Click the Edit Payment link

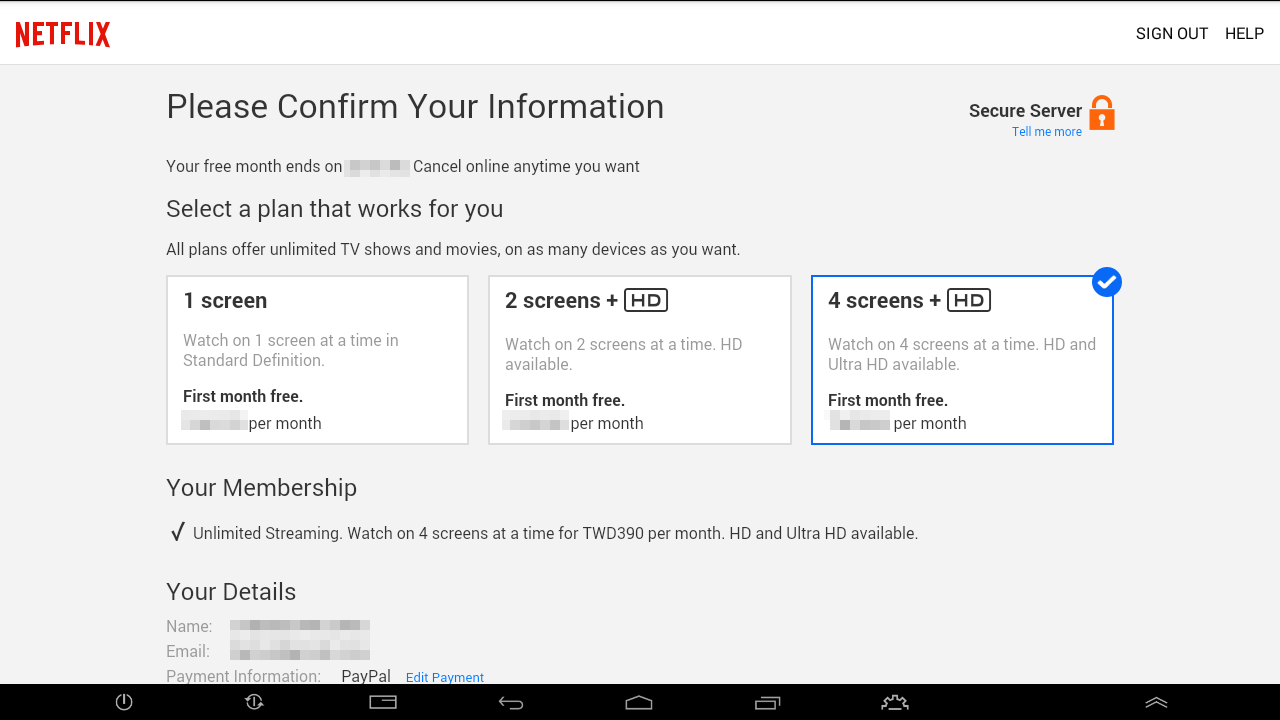tap(445, 677)
